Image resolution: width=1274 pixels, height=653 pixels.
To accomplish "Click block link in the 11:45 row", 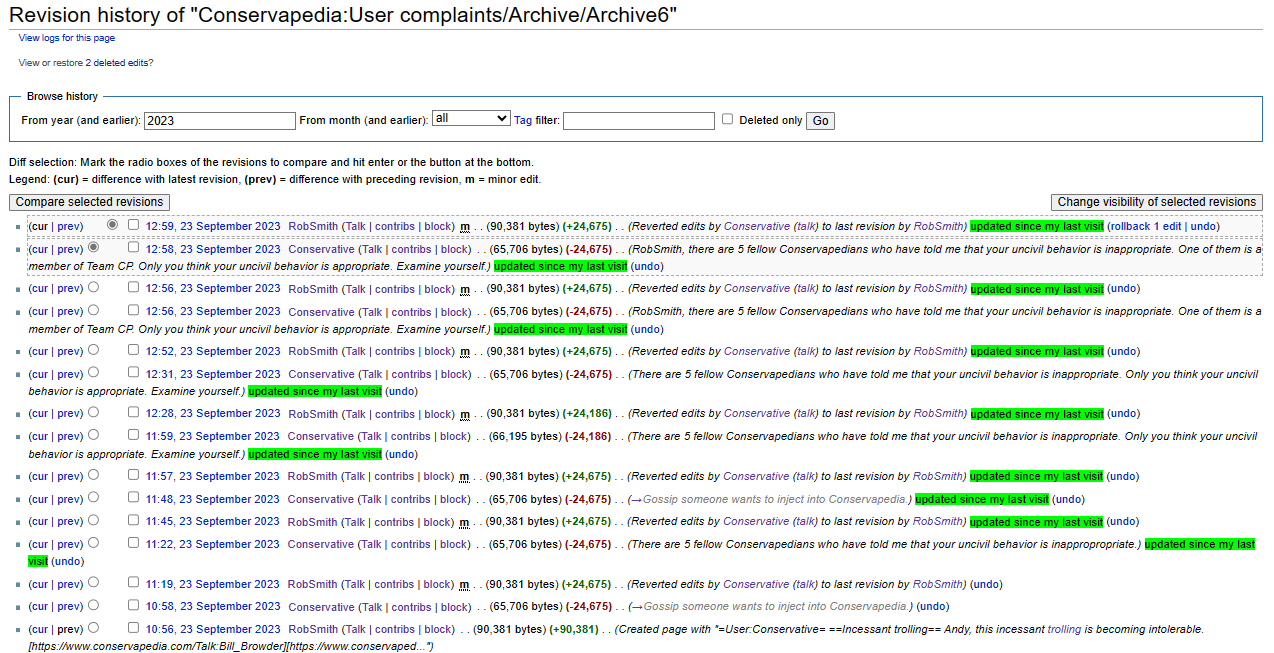I will point(438,522).
